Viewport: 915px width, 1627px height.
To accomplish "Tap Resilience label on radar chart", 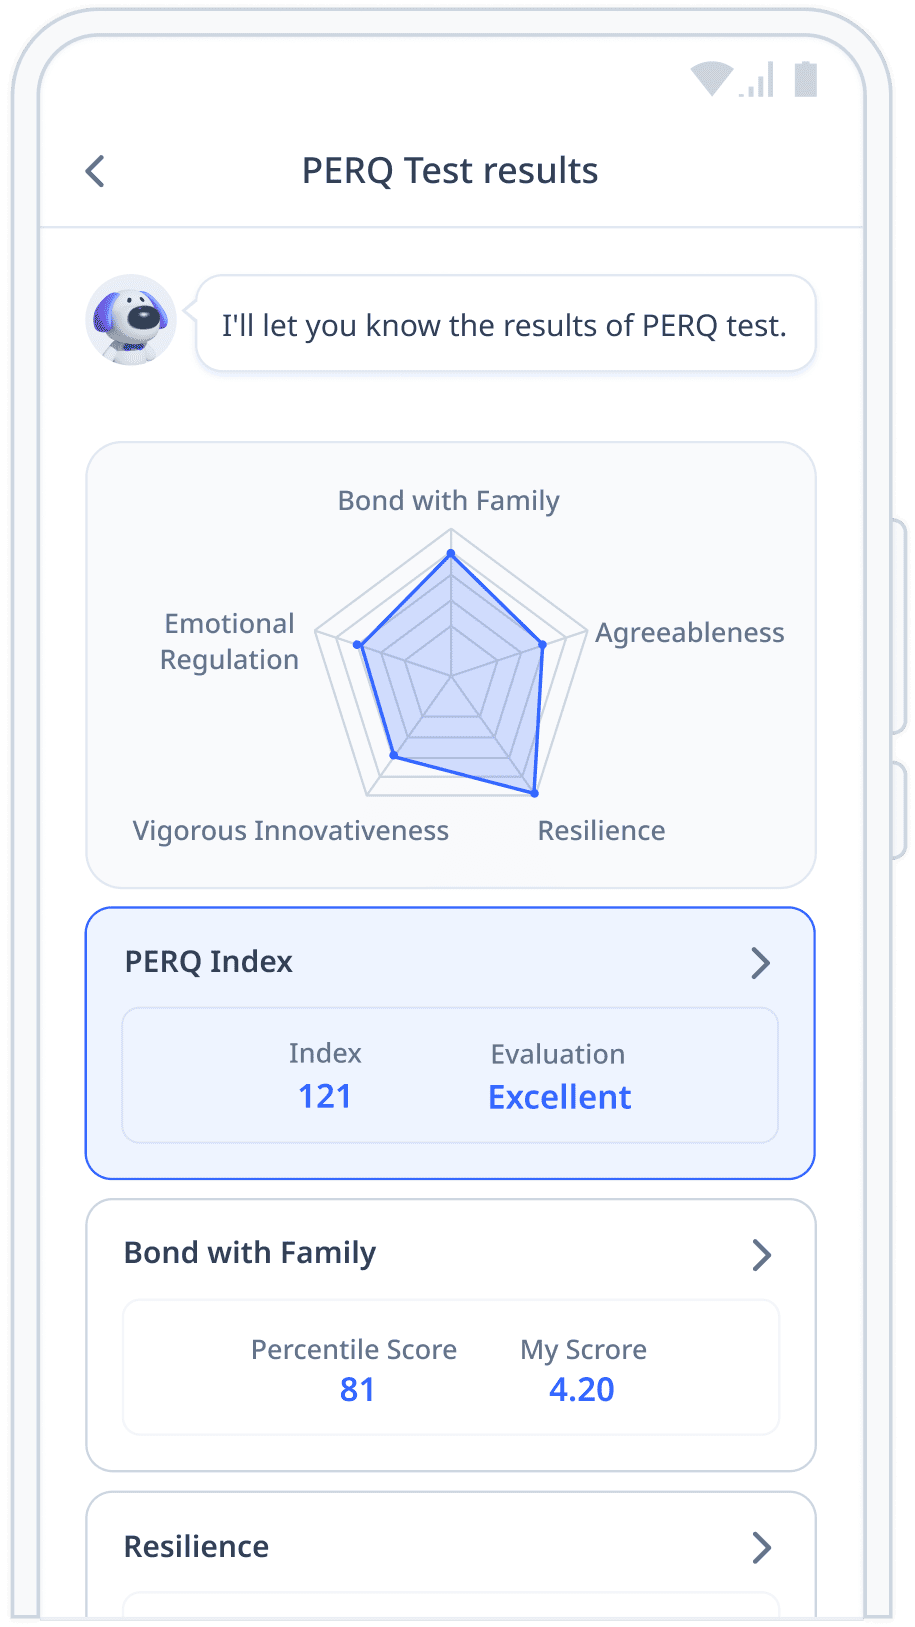I will pos(602,831).
